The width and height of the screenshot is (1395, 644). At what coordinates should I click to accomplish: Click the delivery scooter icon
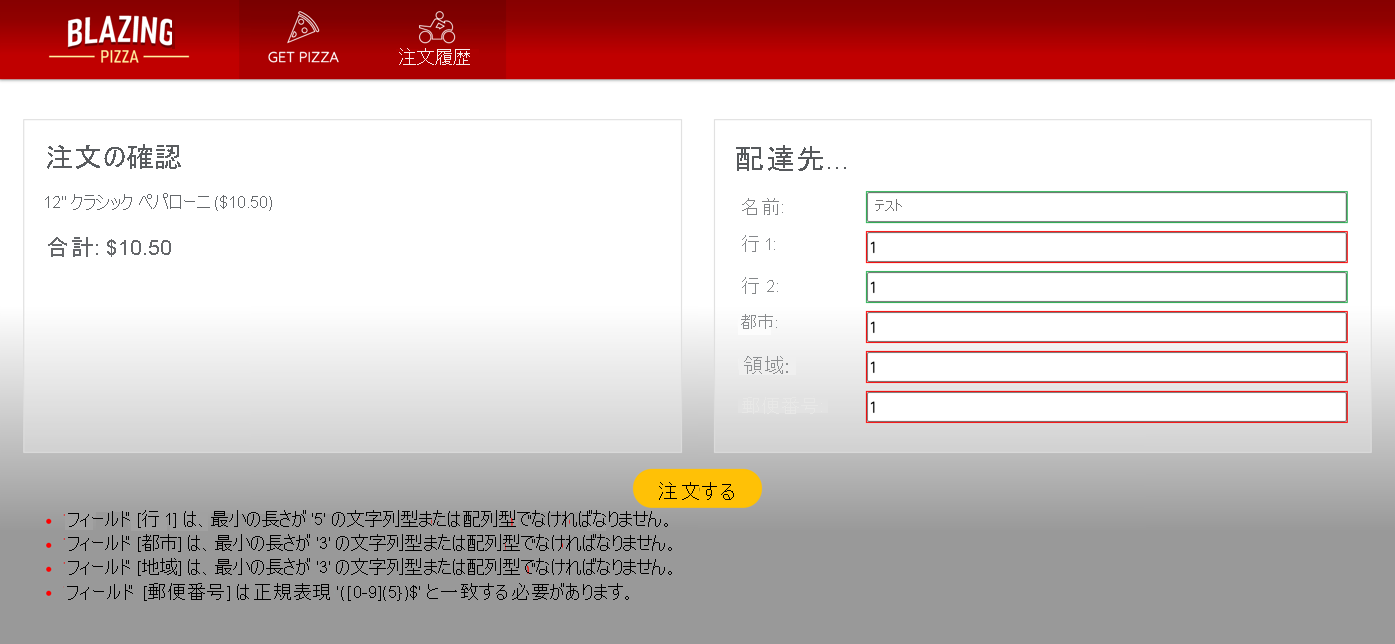434,25
